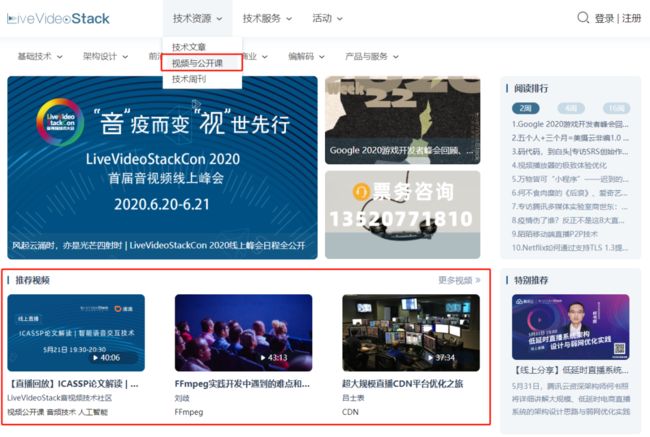Open the 低延时直播系统 special recommendation image
Image resolution: width=650 pixels, height=437 pixels.
pyautogui.click(x=571, y=327)
